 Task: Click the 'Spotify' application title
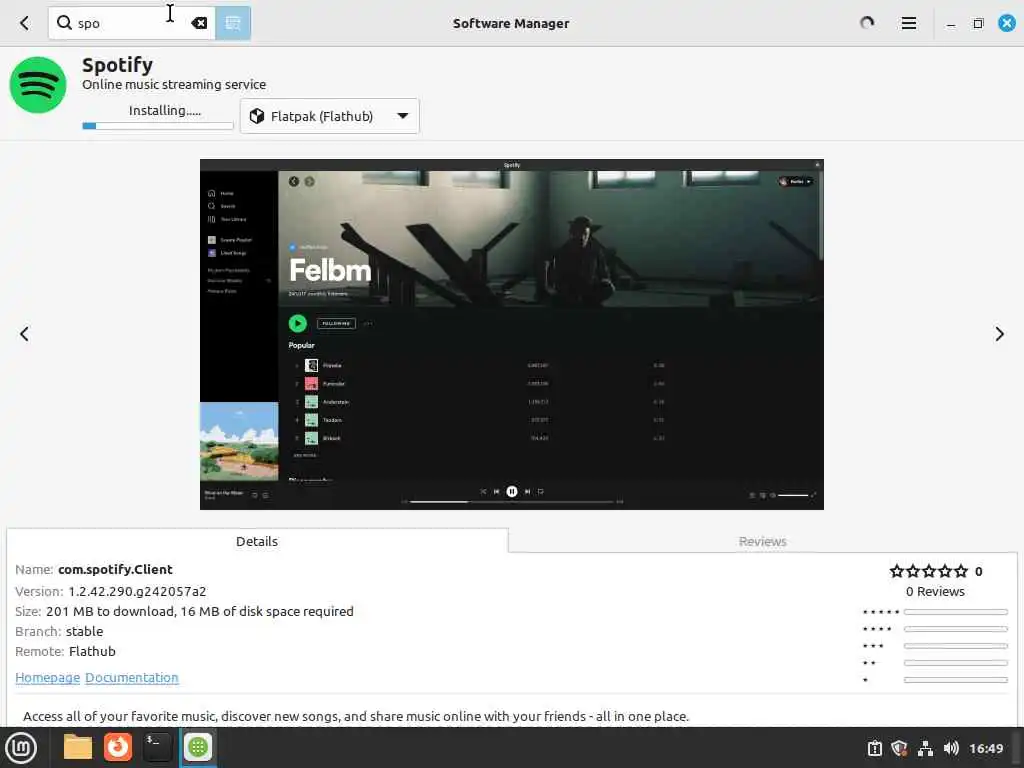point(118,65)
